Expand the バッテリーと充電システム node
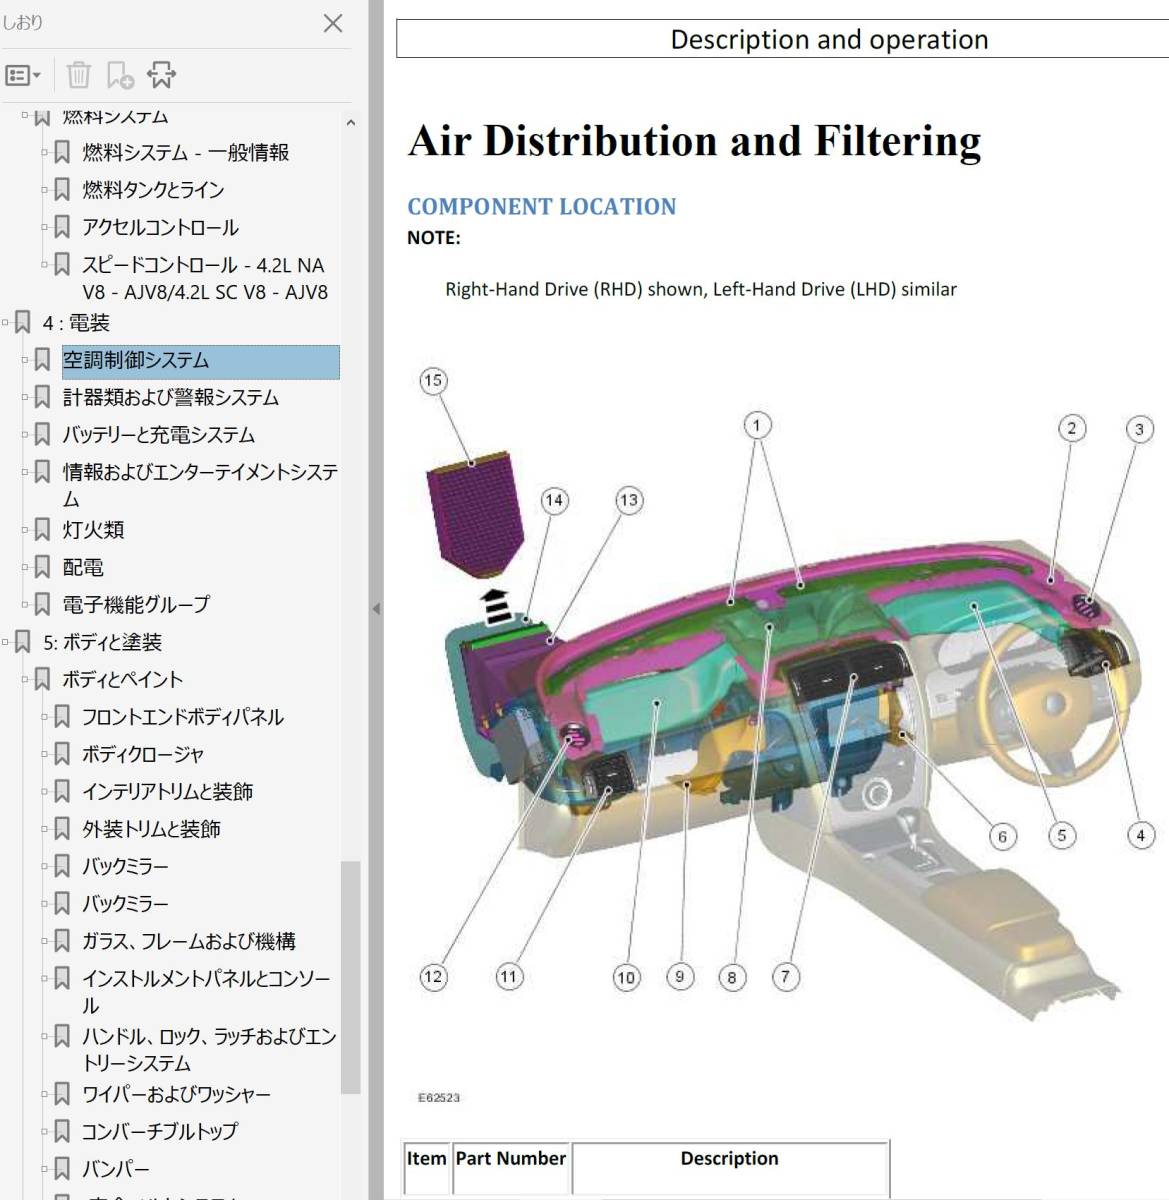 pos(25,435)
